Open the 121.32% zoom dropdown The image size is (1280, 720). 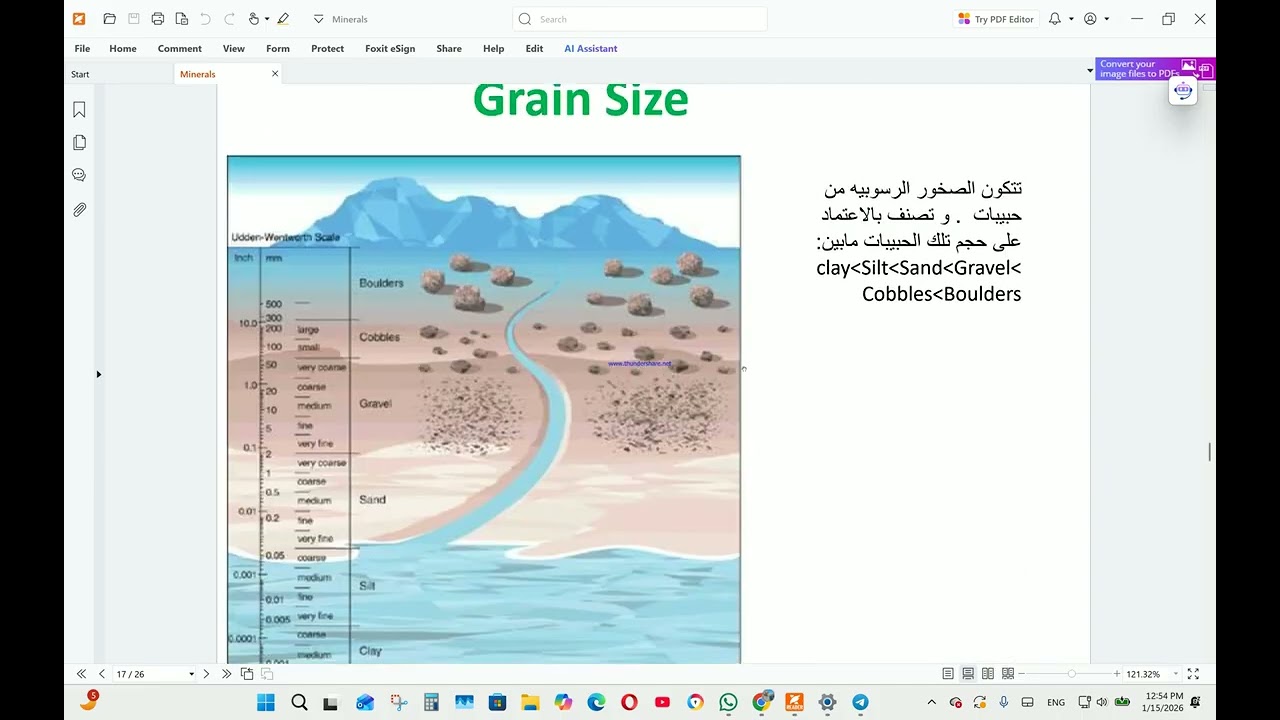[1176, 674]
